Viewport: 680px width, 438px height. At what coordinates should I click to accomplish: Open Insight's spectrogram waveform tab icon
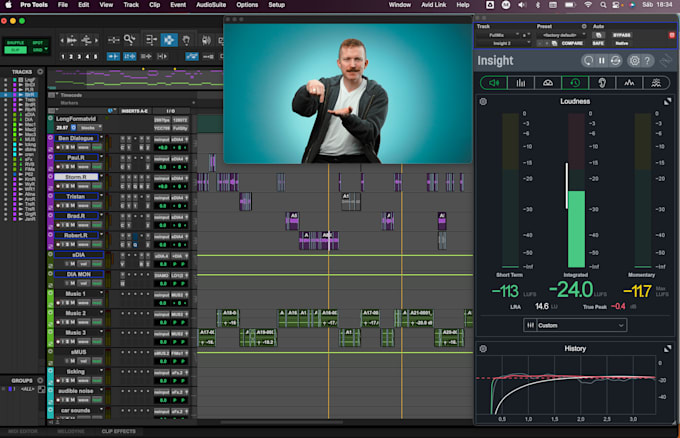629,82
